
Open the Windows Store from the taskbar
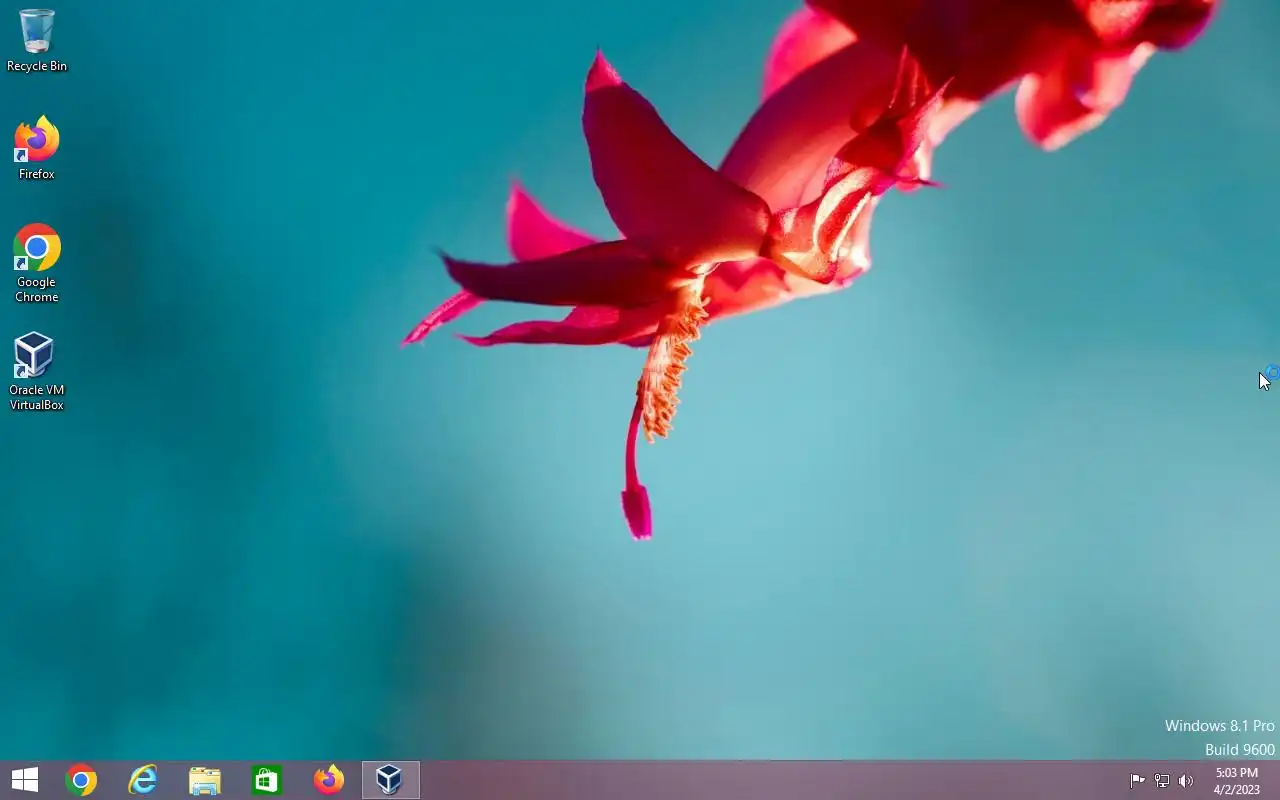(x=267, y=780)
